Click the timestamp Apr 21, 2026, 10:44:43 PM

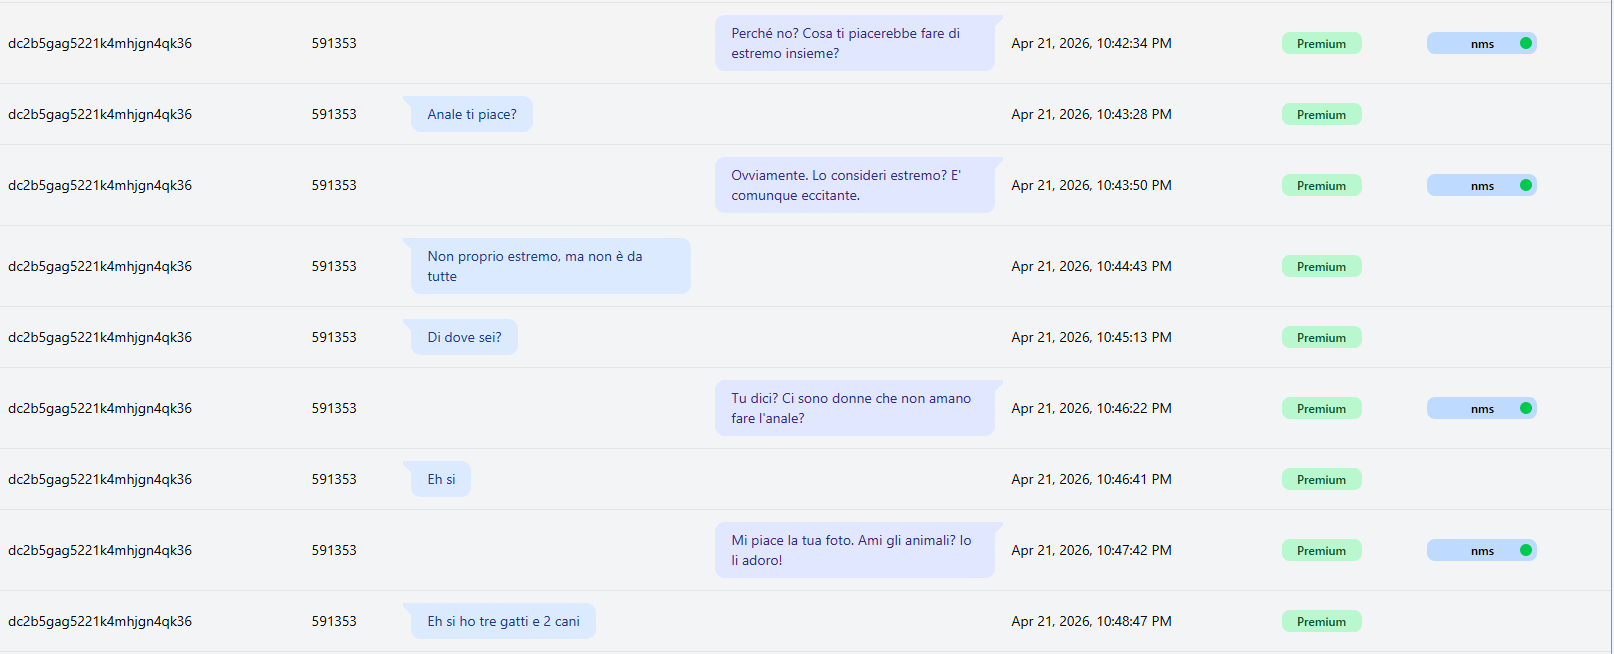coord(1091,266)
